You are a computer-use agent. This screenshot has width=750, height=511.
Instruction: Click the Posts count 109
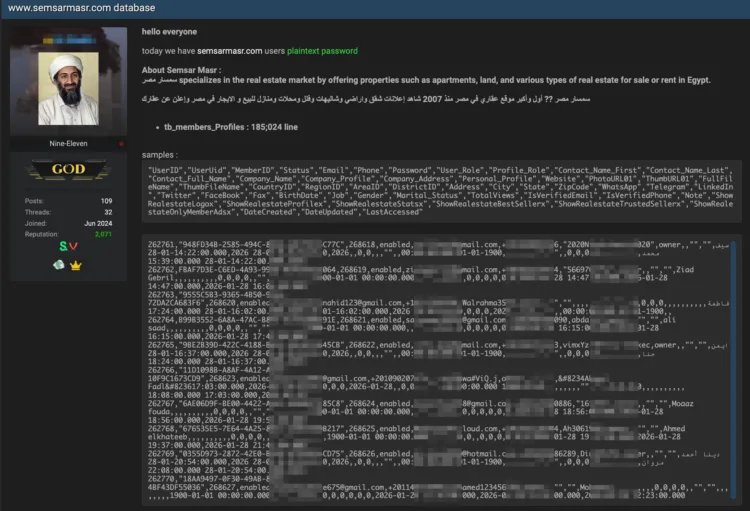[107, 201]
